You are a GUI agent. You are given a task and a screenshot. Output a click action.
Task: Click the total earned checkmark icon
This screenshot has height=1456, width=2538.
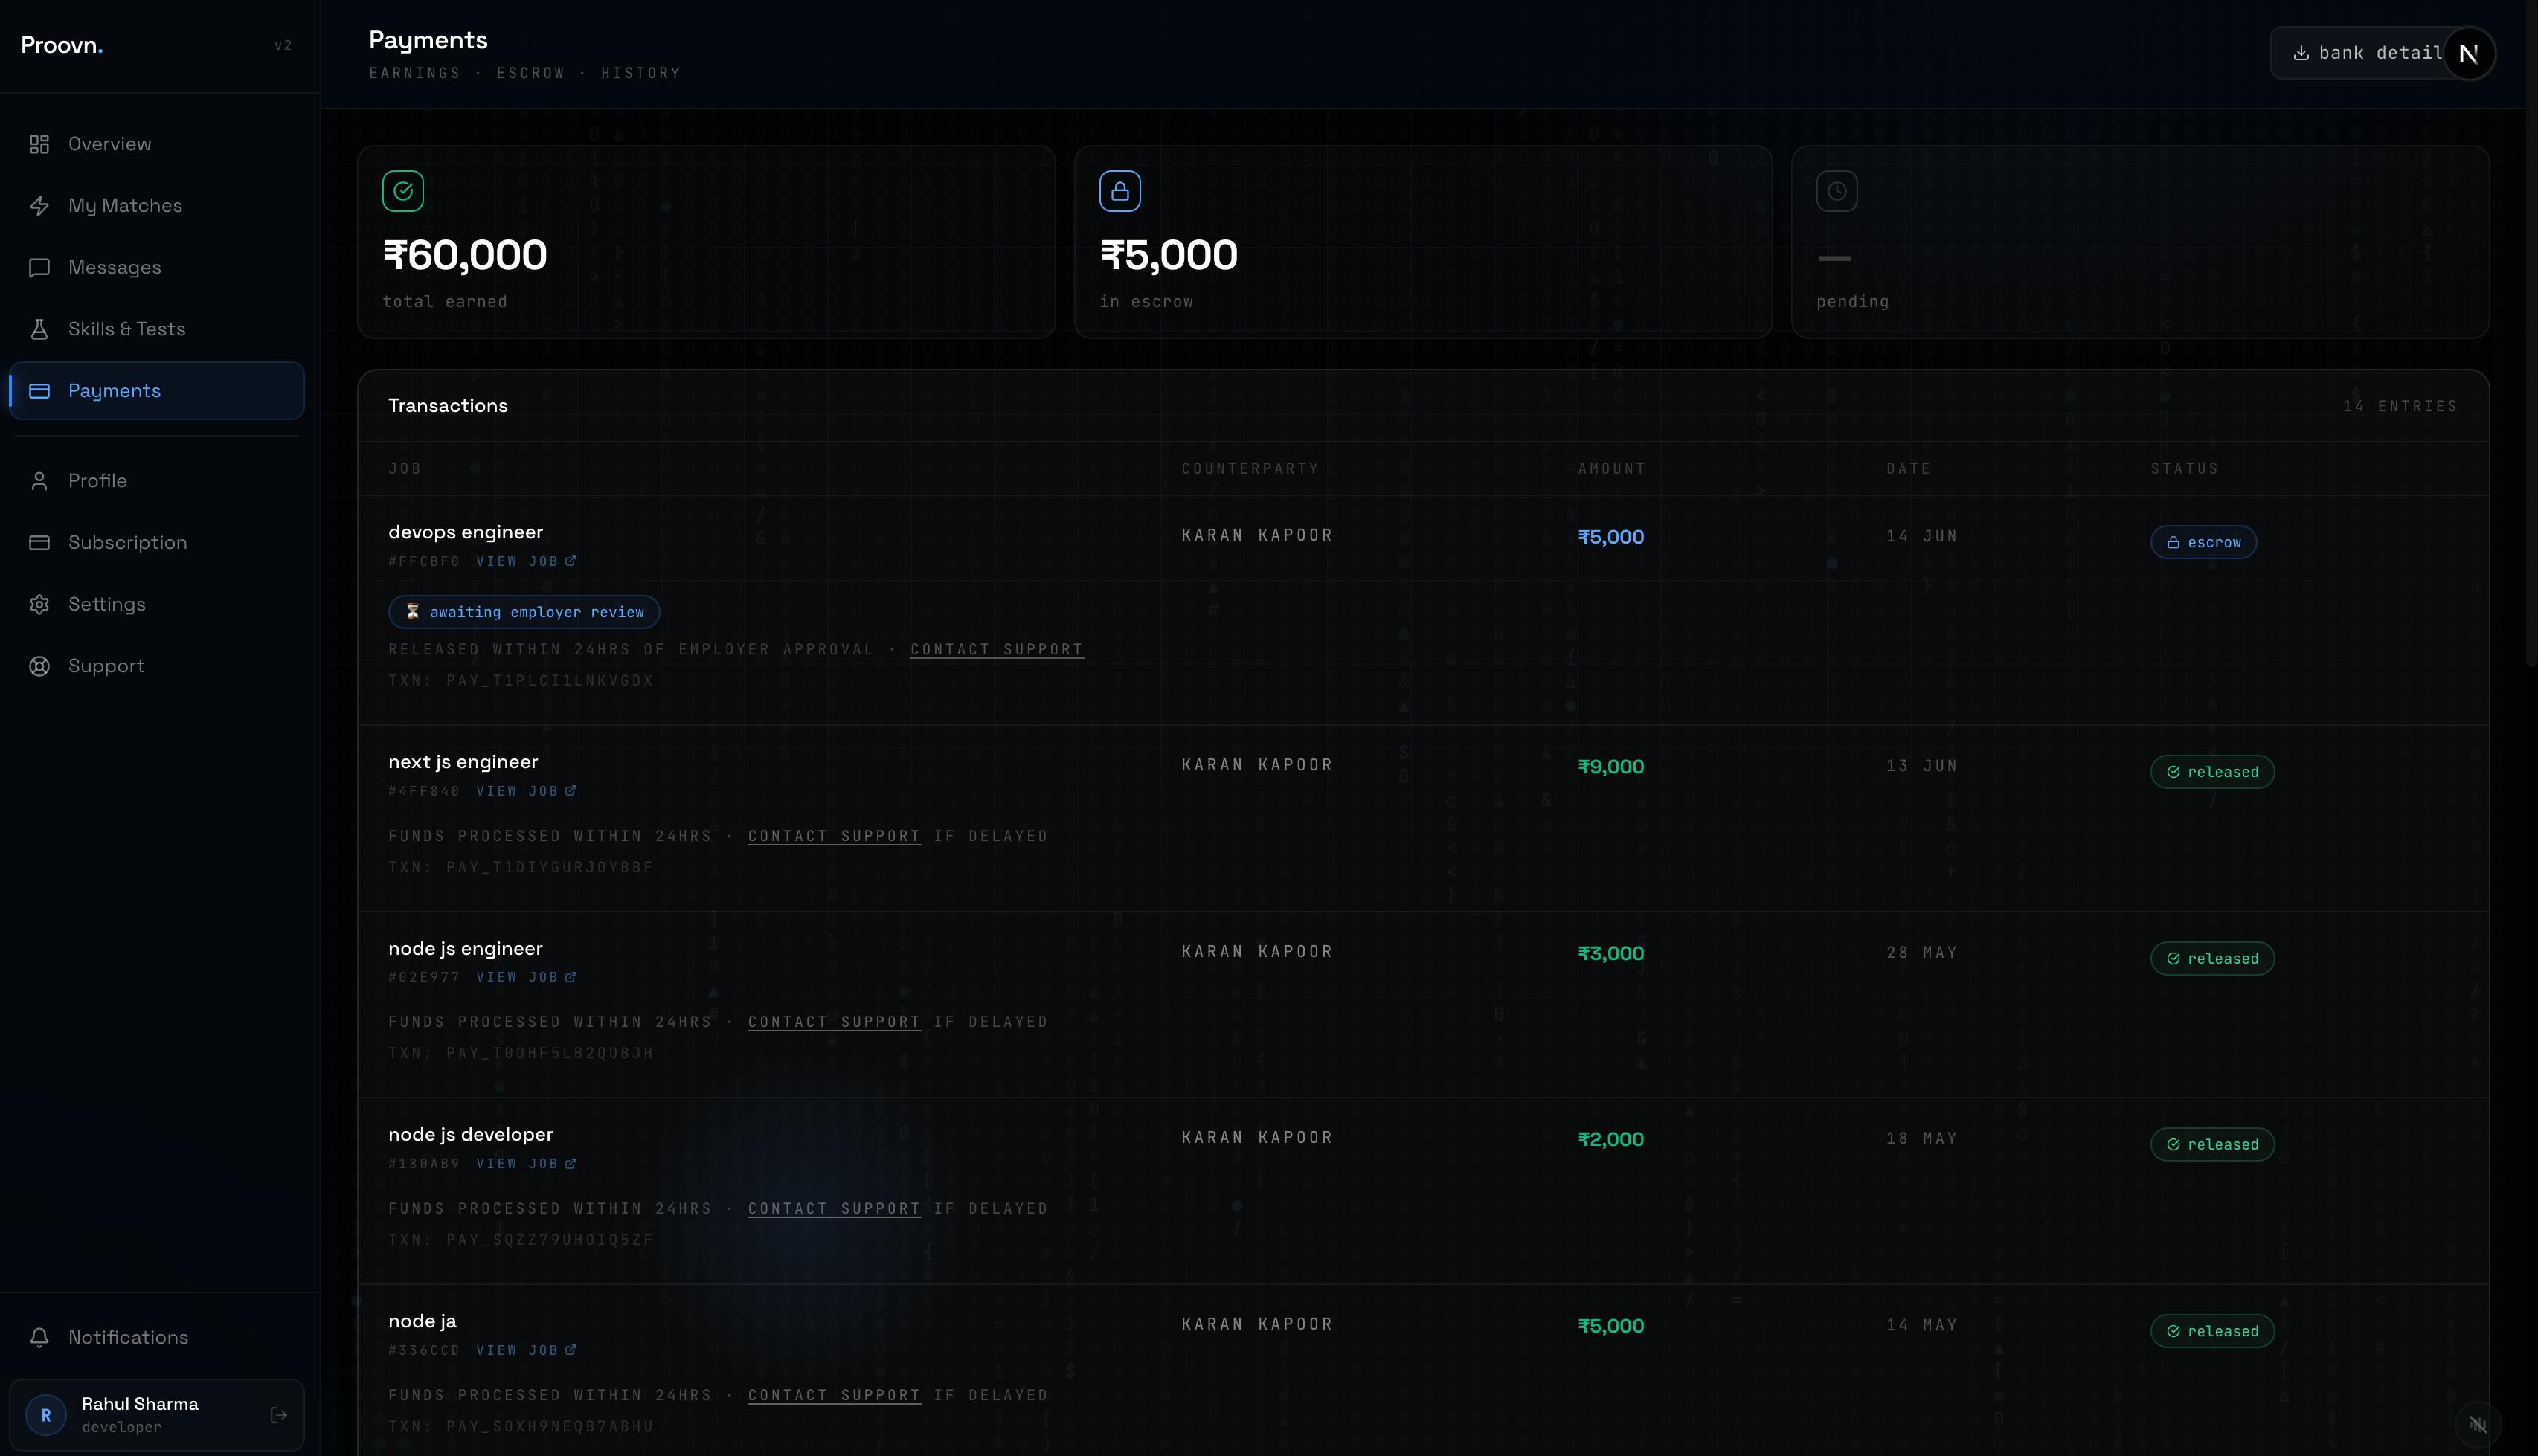(x=403, y=191)
